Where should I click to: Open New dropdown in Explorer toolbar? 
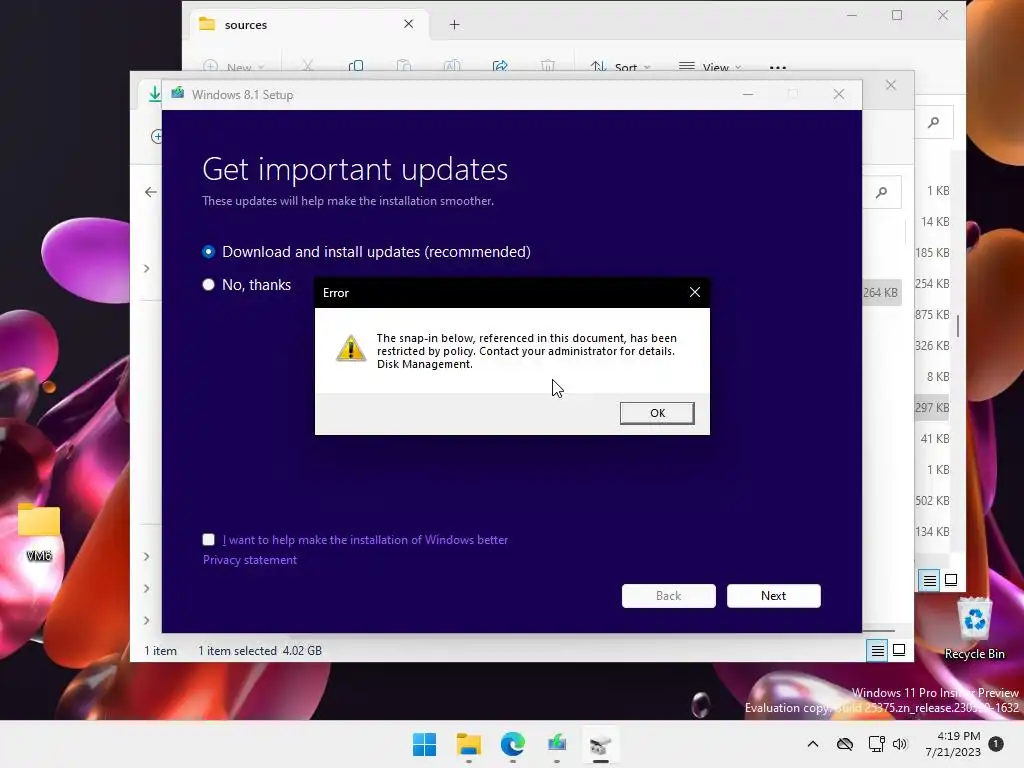(x=234, y=67)
